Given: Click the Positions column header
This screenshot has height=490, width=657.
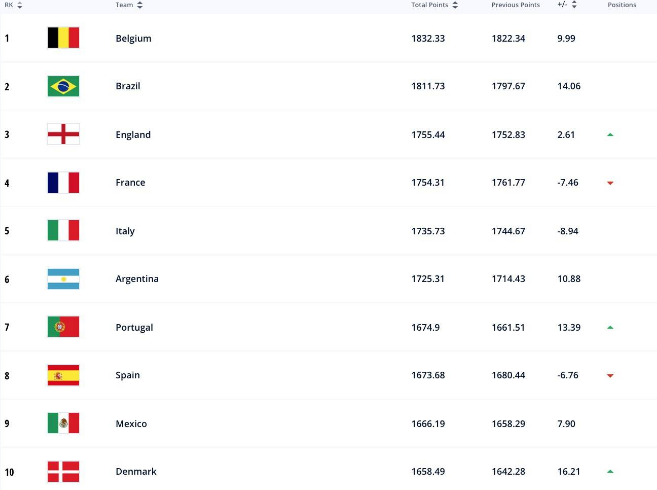Looking at the screenshot, I should [x=622, y=5].
